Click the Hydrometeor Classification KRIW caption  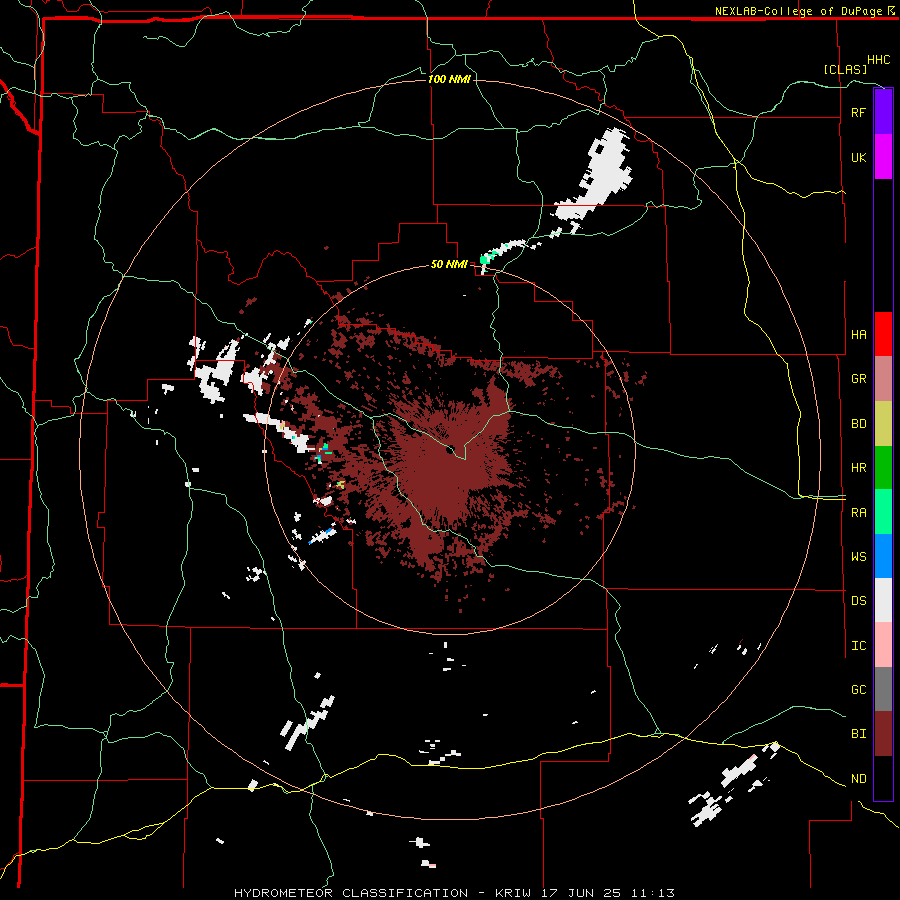[454, 893]
